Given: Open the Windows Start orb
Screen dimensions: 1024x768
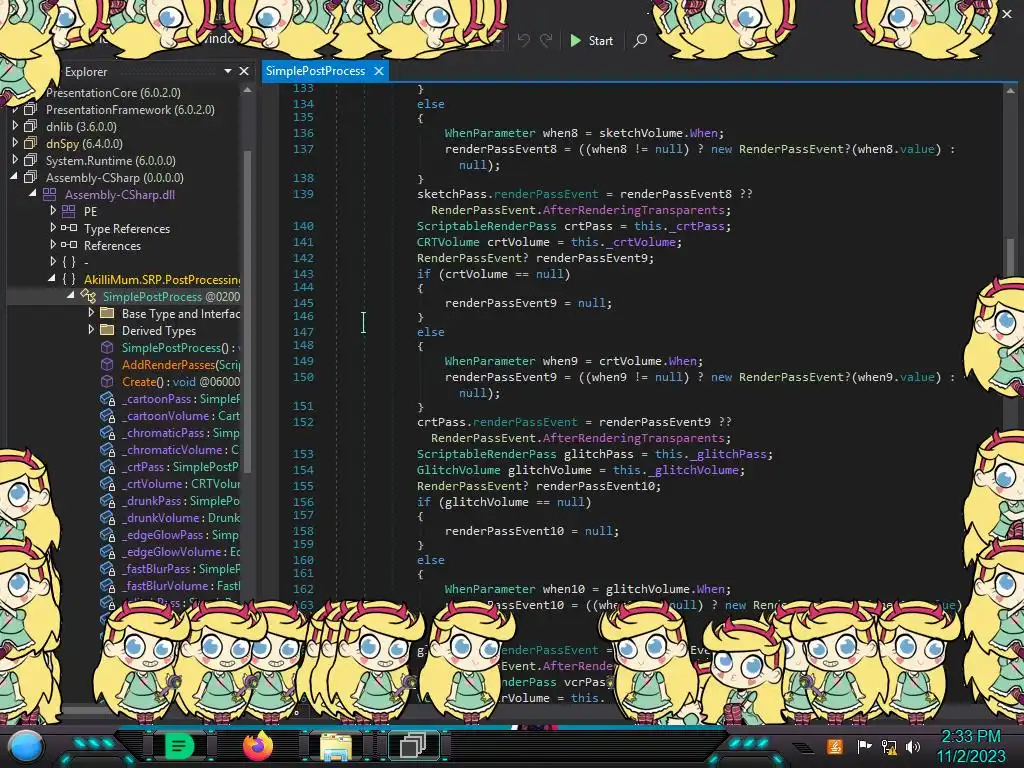Looking at the screenshot, I should coord(26,746).
